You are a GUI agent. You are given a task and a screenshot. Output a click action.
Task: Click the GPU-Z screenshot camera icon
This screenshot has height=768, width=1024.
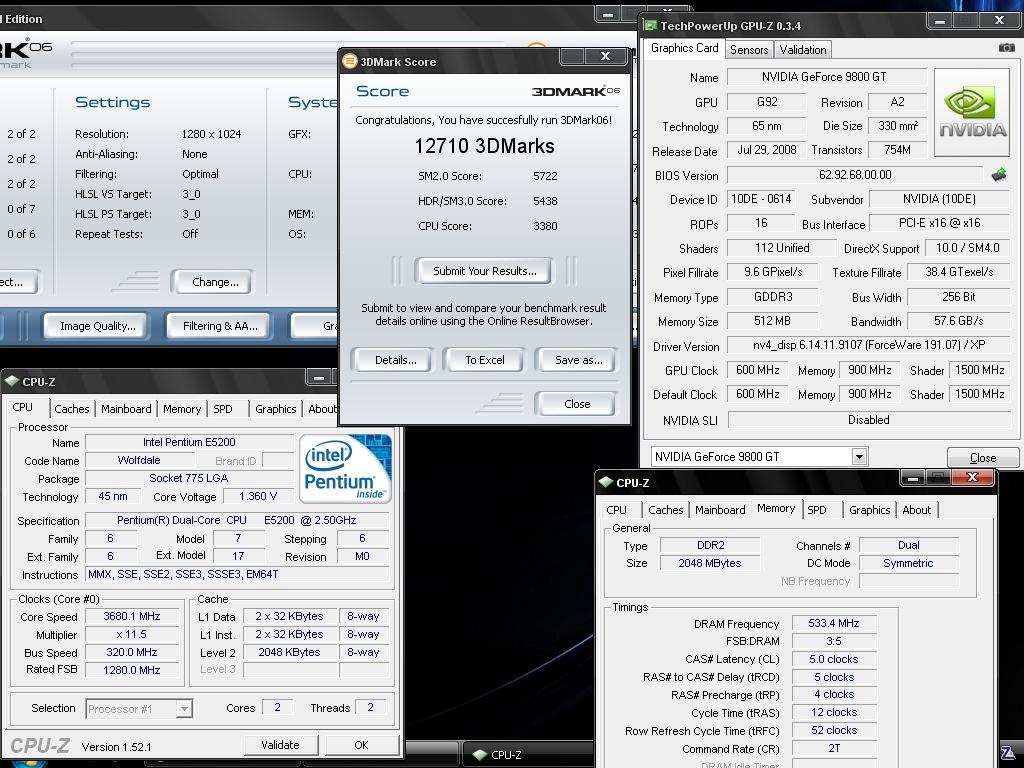coord(1006,48)
